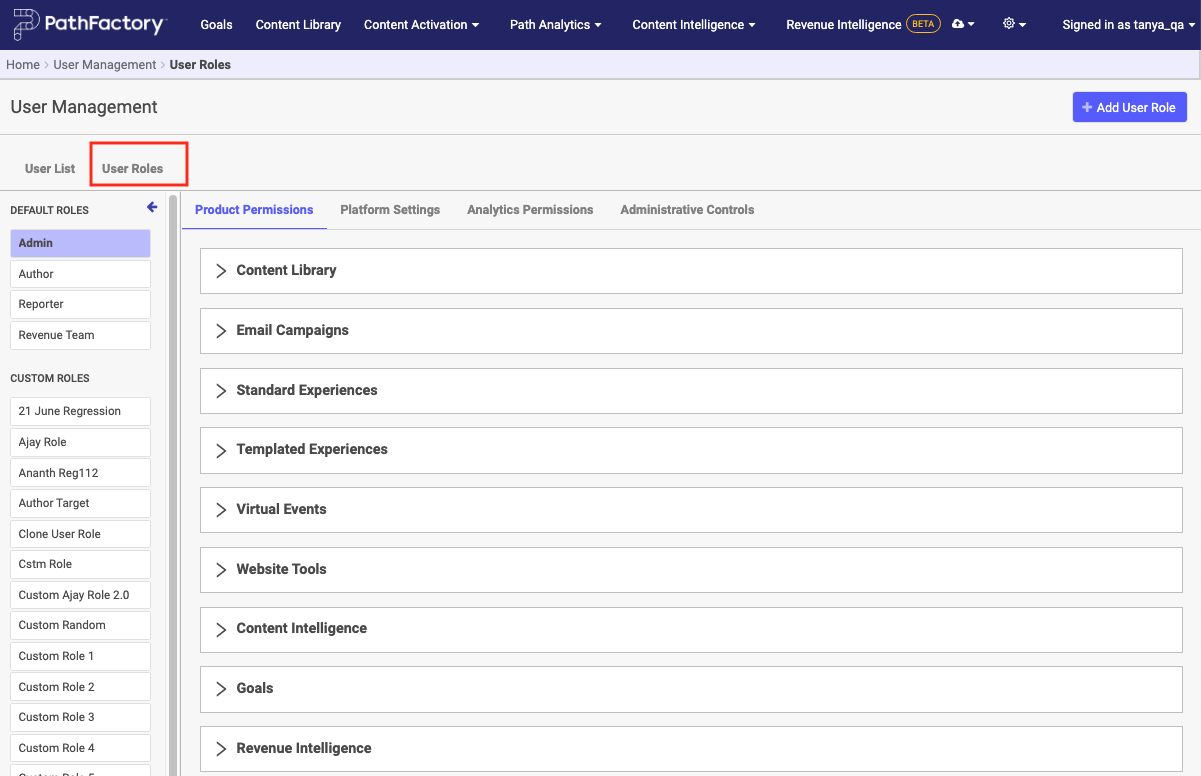The image size is (1201, 776).
Task: Click the PathFactory logo icon
Action: [28, 24]
